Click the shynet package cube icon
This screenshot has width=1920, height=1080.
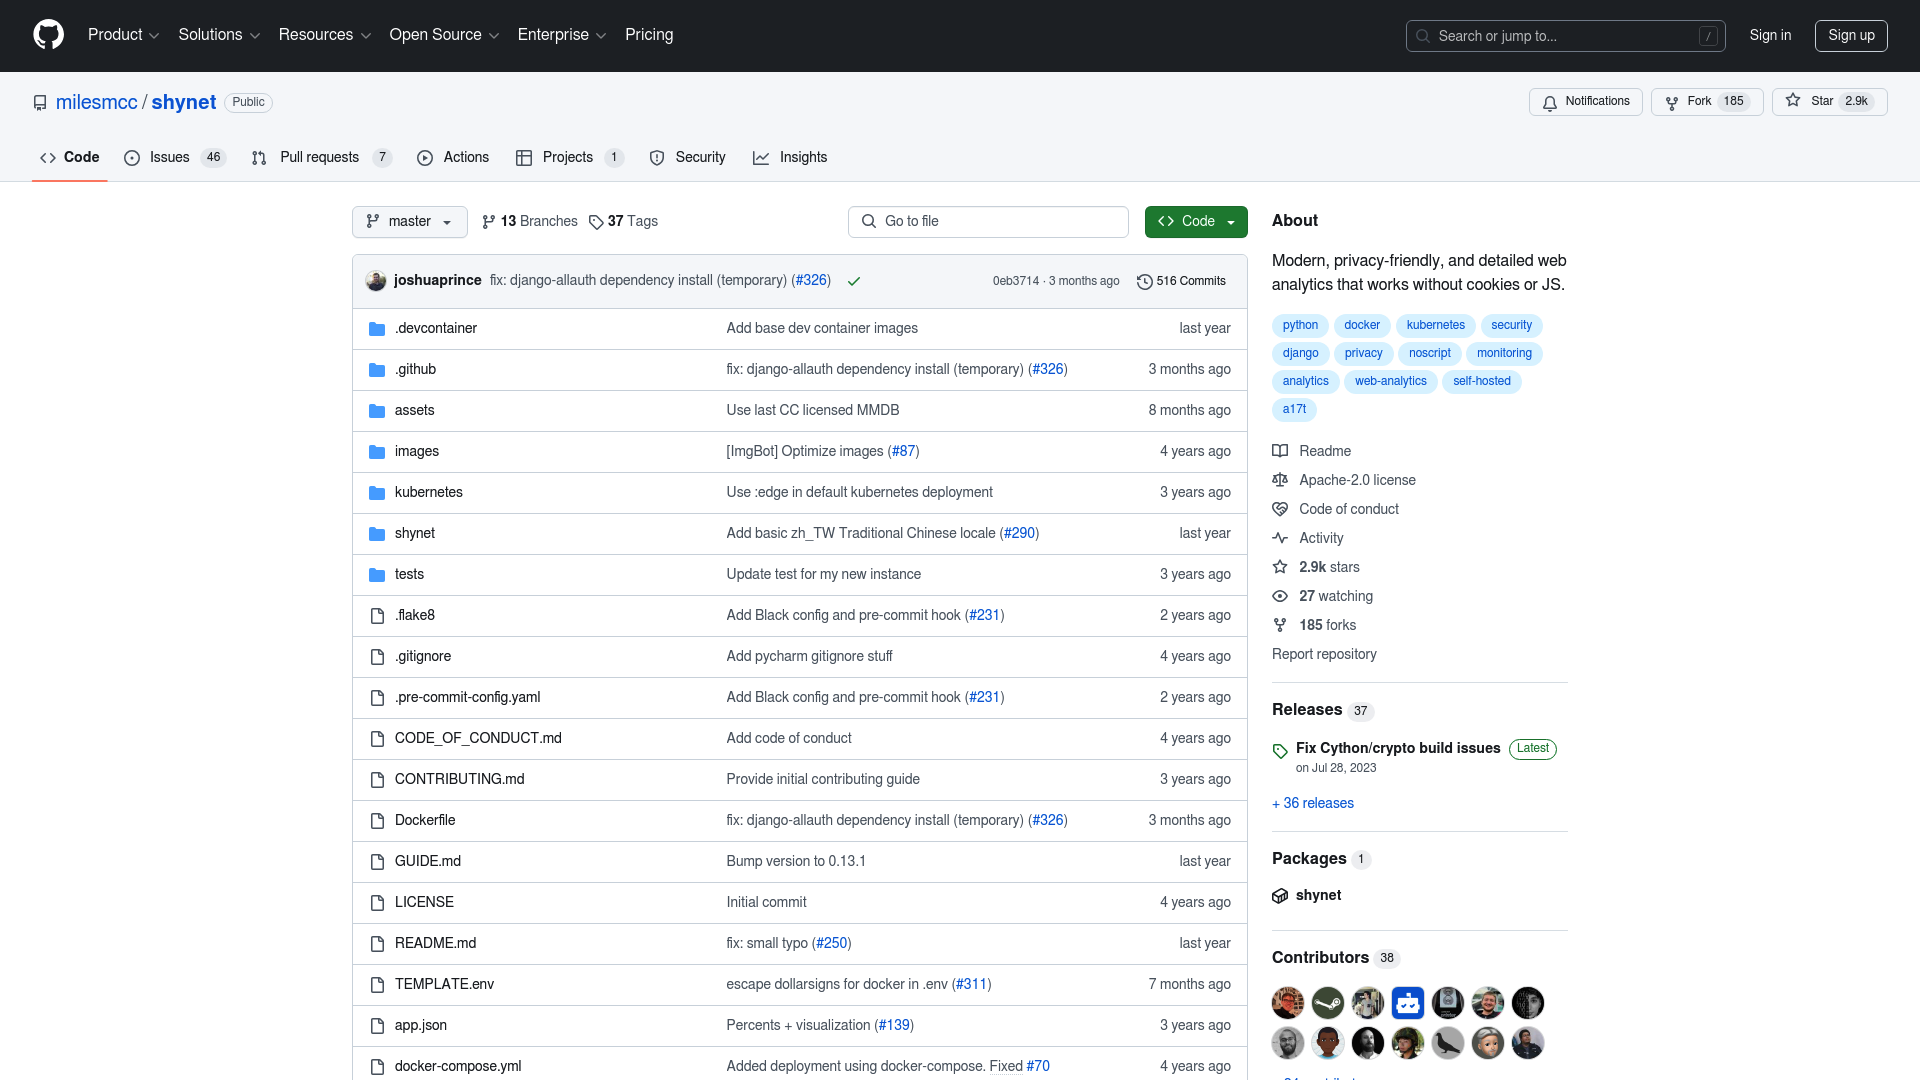(1280, 896)
